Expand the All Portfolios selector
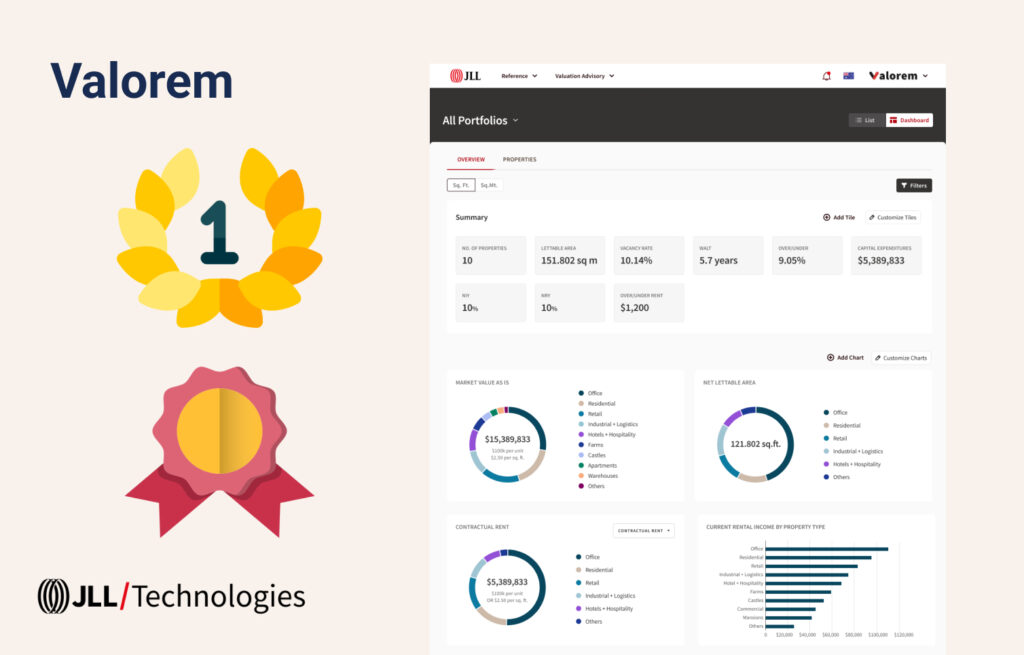 (x=480, y=120)
